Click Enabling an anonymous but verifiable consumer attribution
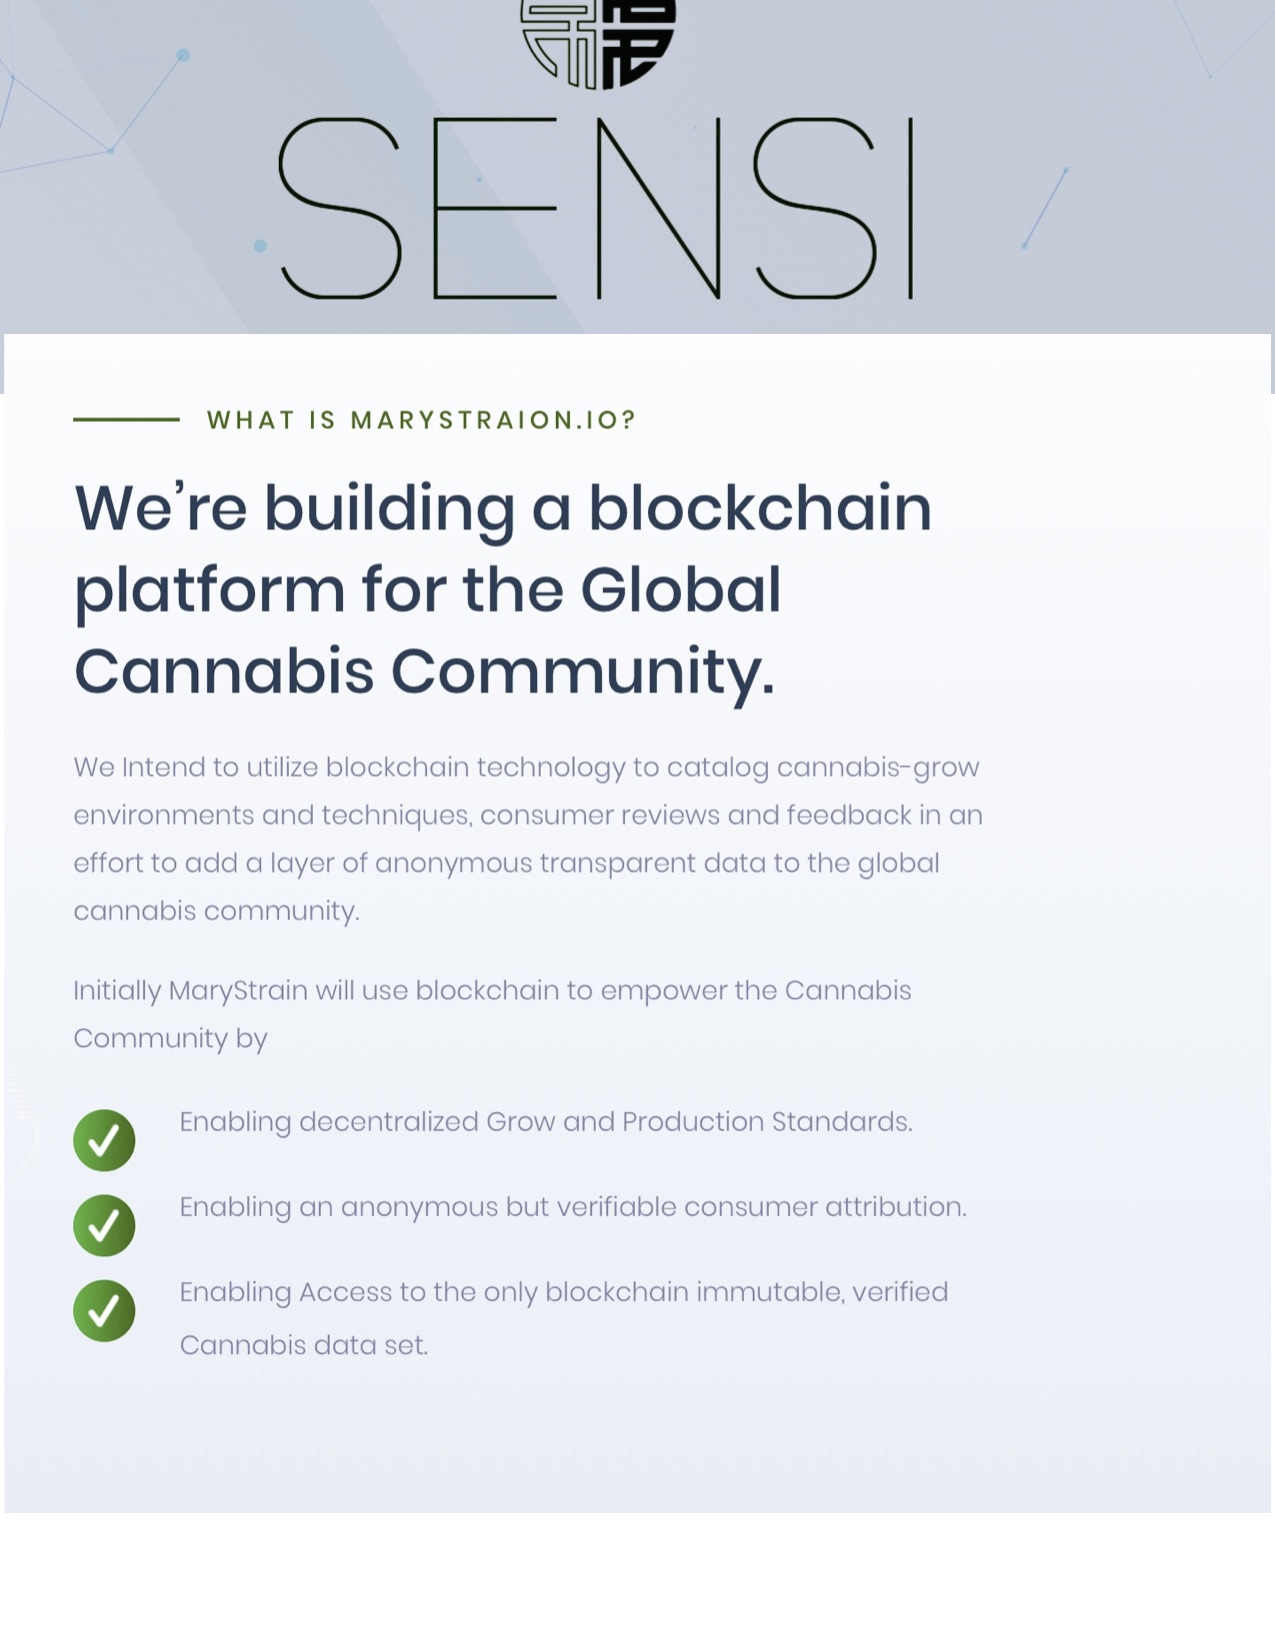 573,1207
